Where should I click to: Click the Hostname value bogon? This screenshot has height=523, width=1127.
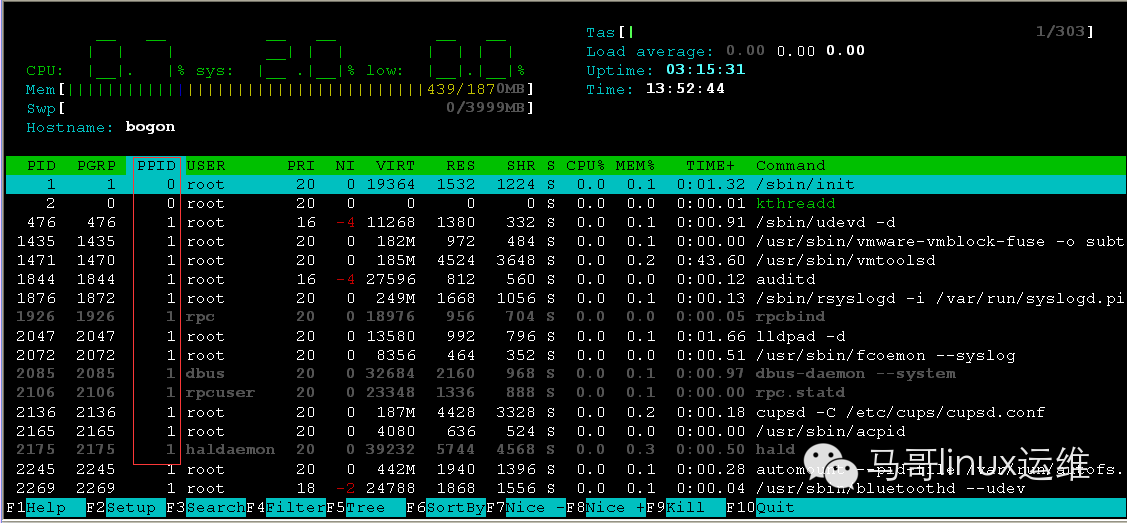click(x=150, y=127)
